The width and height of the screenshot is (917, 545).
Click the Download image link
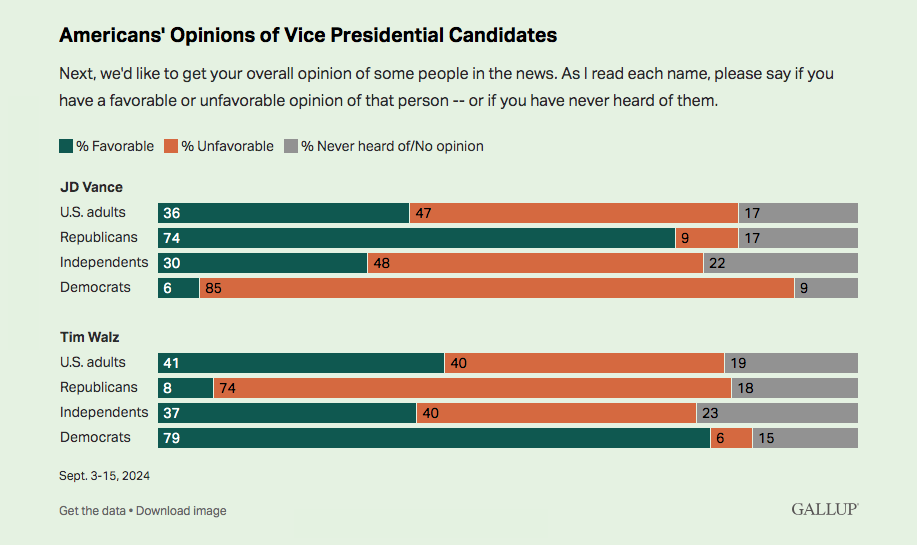click(181, 511)
